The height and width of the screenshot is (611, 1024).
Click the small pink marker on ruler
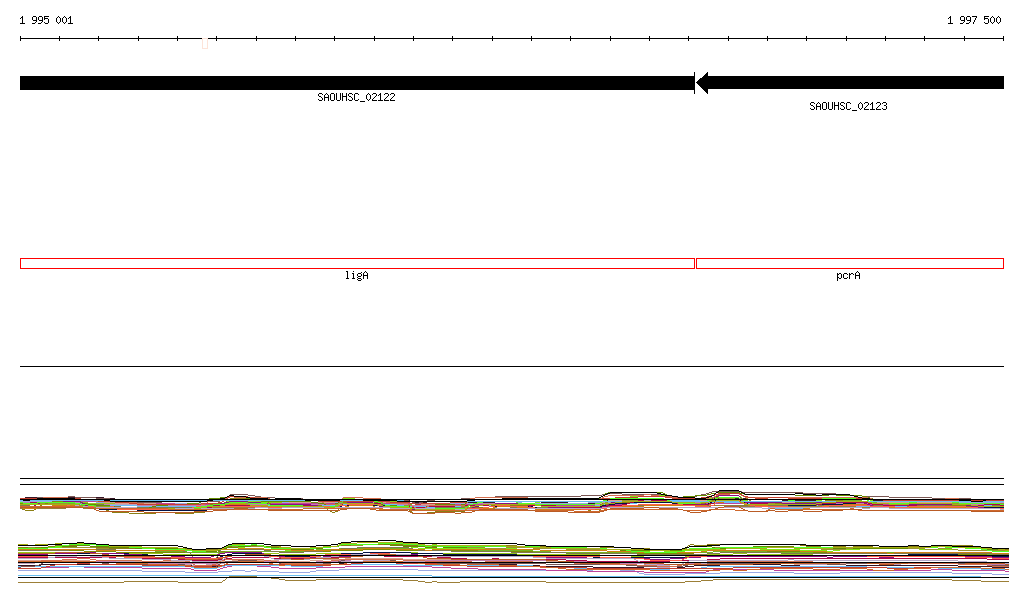205,43
